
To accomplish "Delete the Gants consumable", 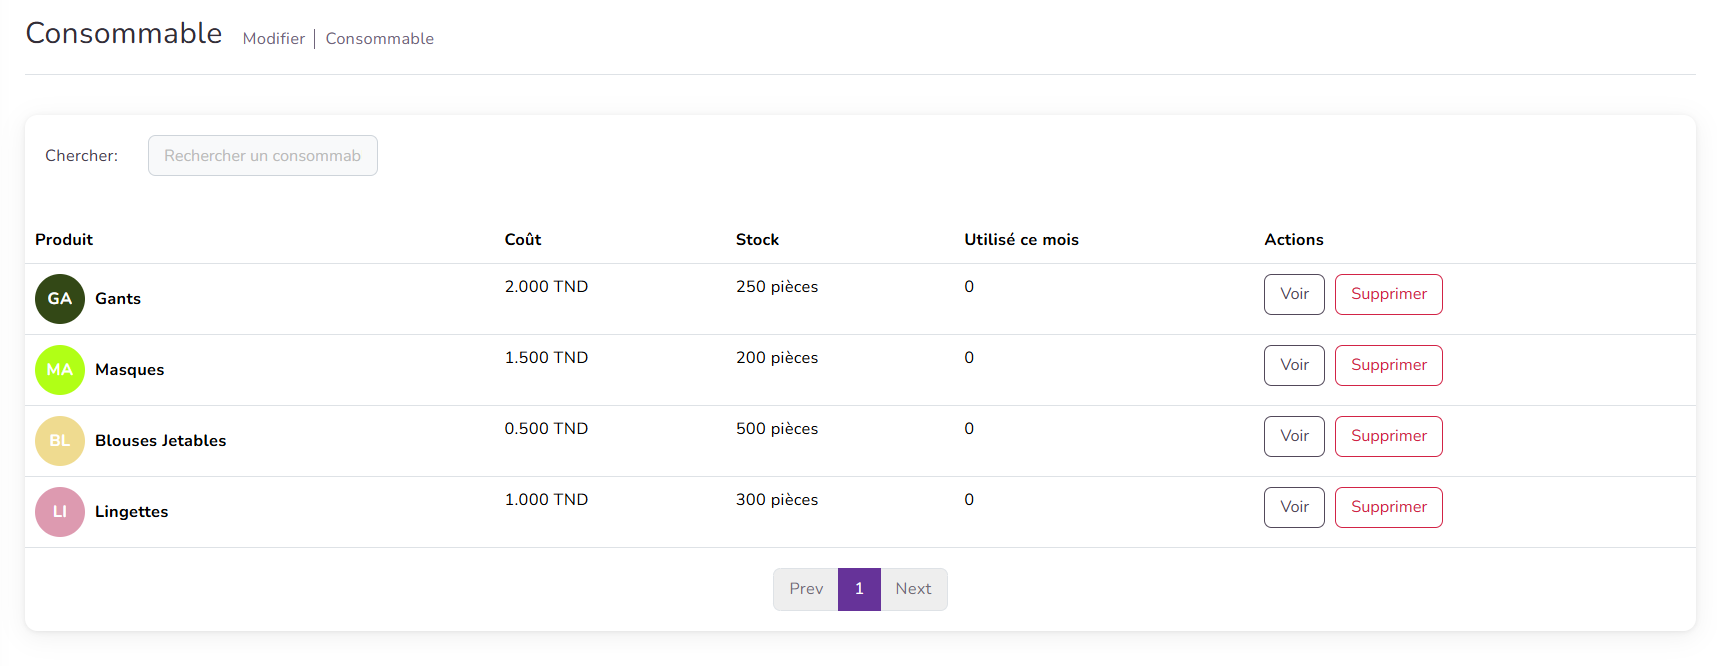I will (x=1388, y=294).
